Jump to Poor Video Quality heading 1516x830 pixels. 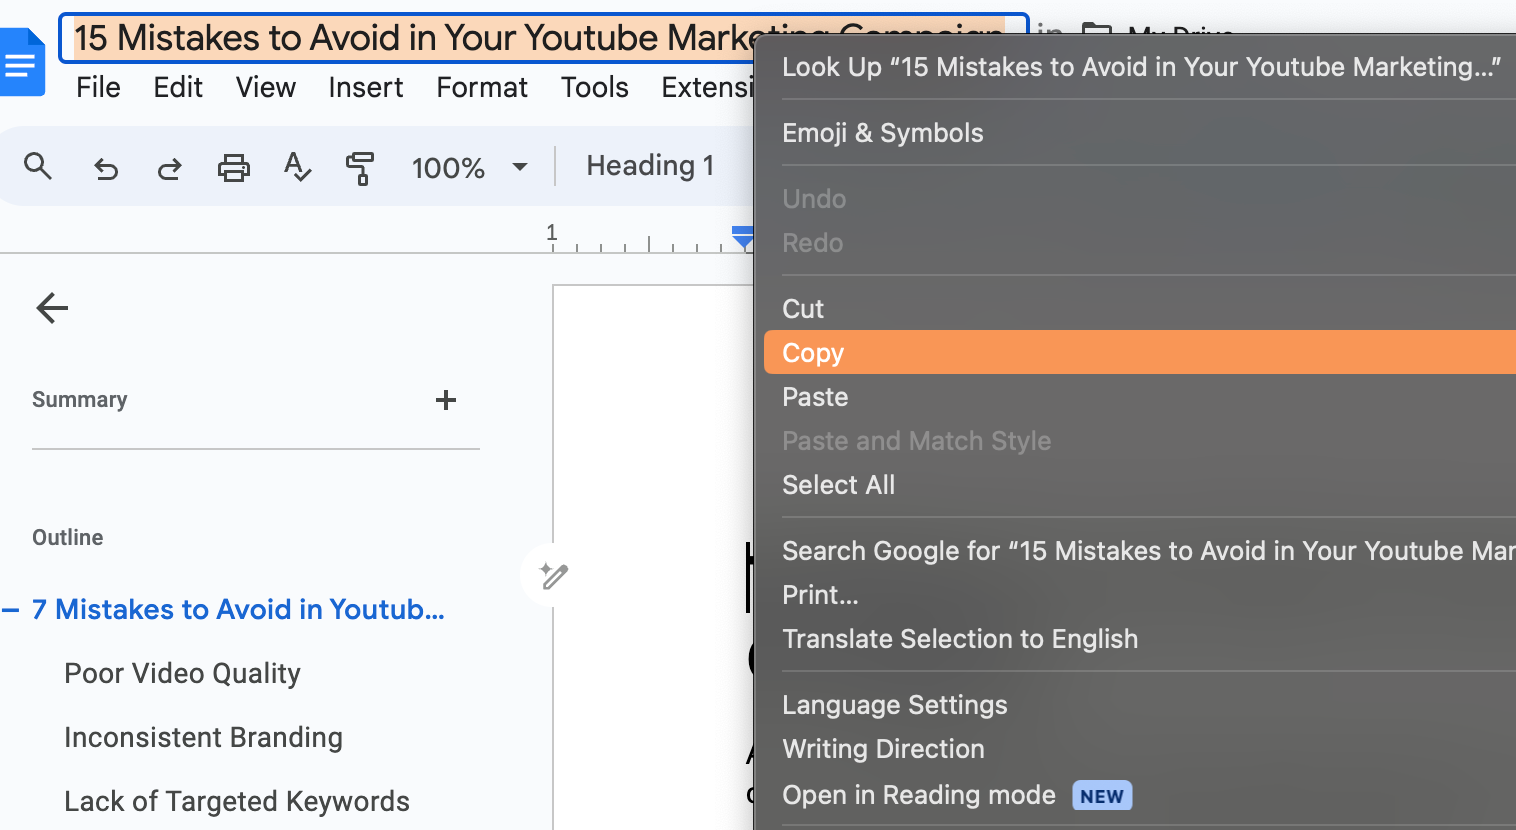point(182,674)
